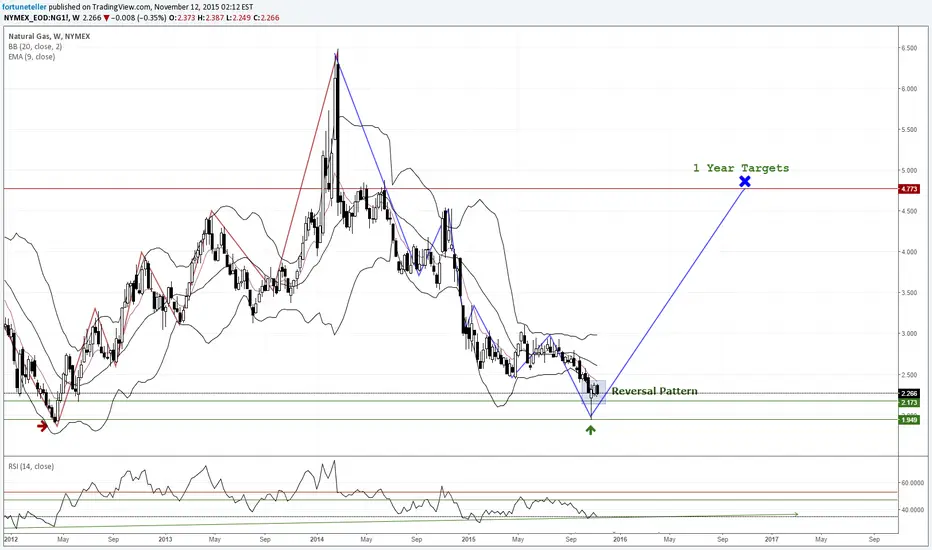Image resolution: width=932 pixels, height=550 pixels.
Task: Click the 2017 label on time axis
Action: 772,539
